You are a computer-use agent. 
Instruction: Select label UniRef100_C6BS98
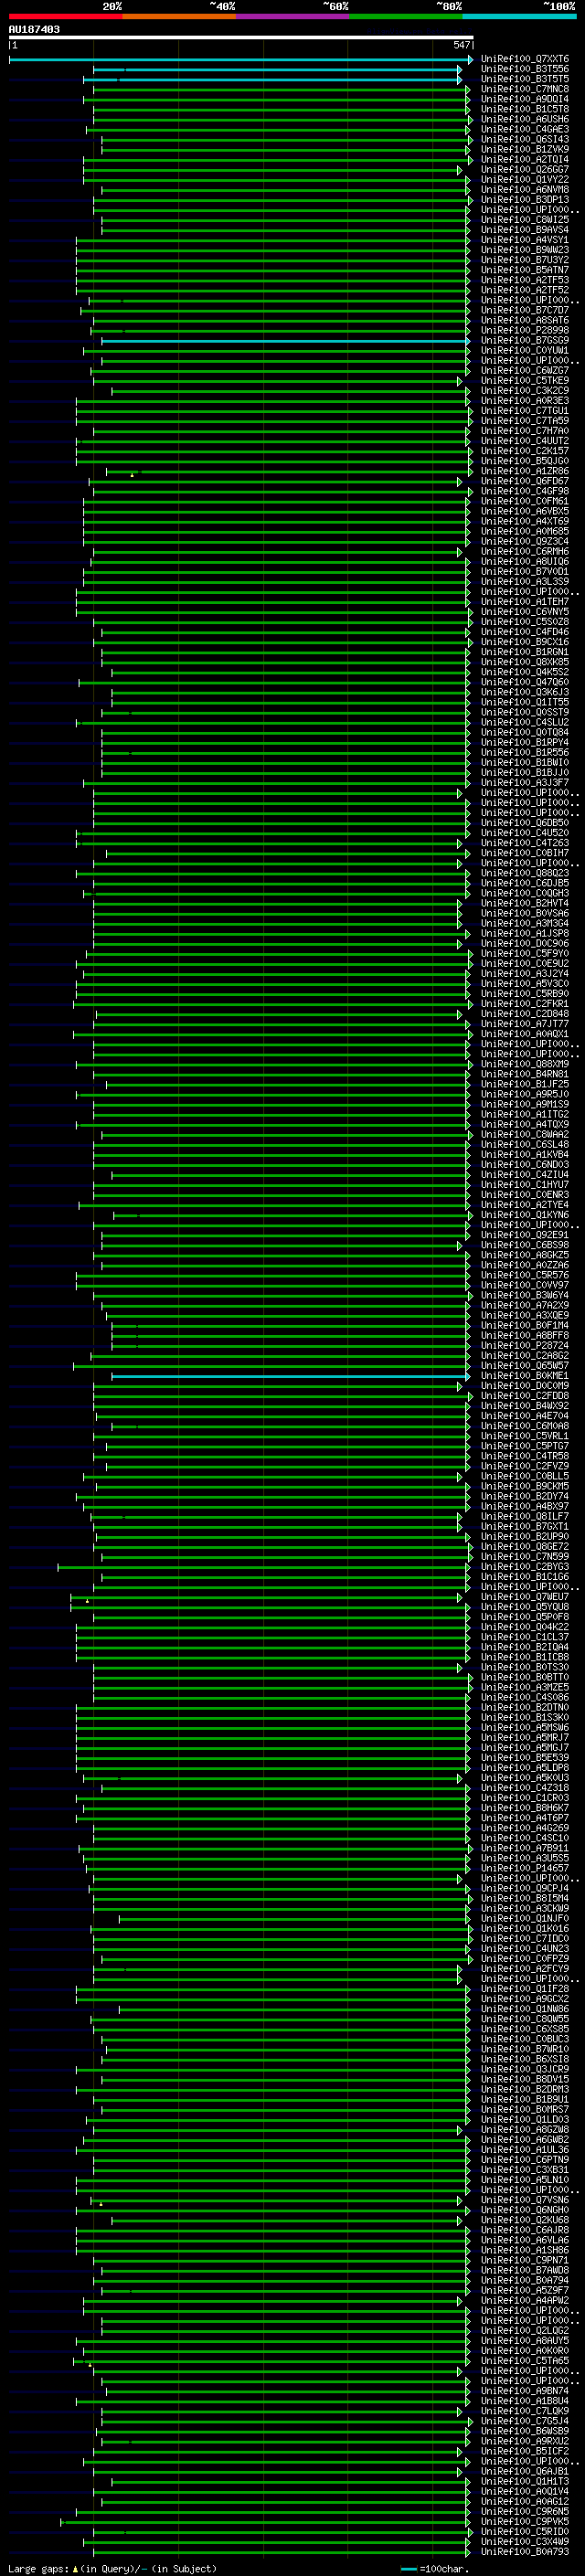tap(525, 1245)
